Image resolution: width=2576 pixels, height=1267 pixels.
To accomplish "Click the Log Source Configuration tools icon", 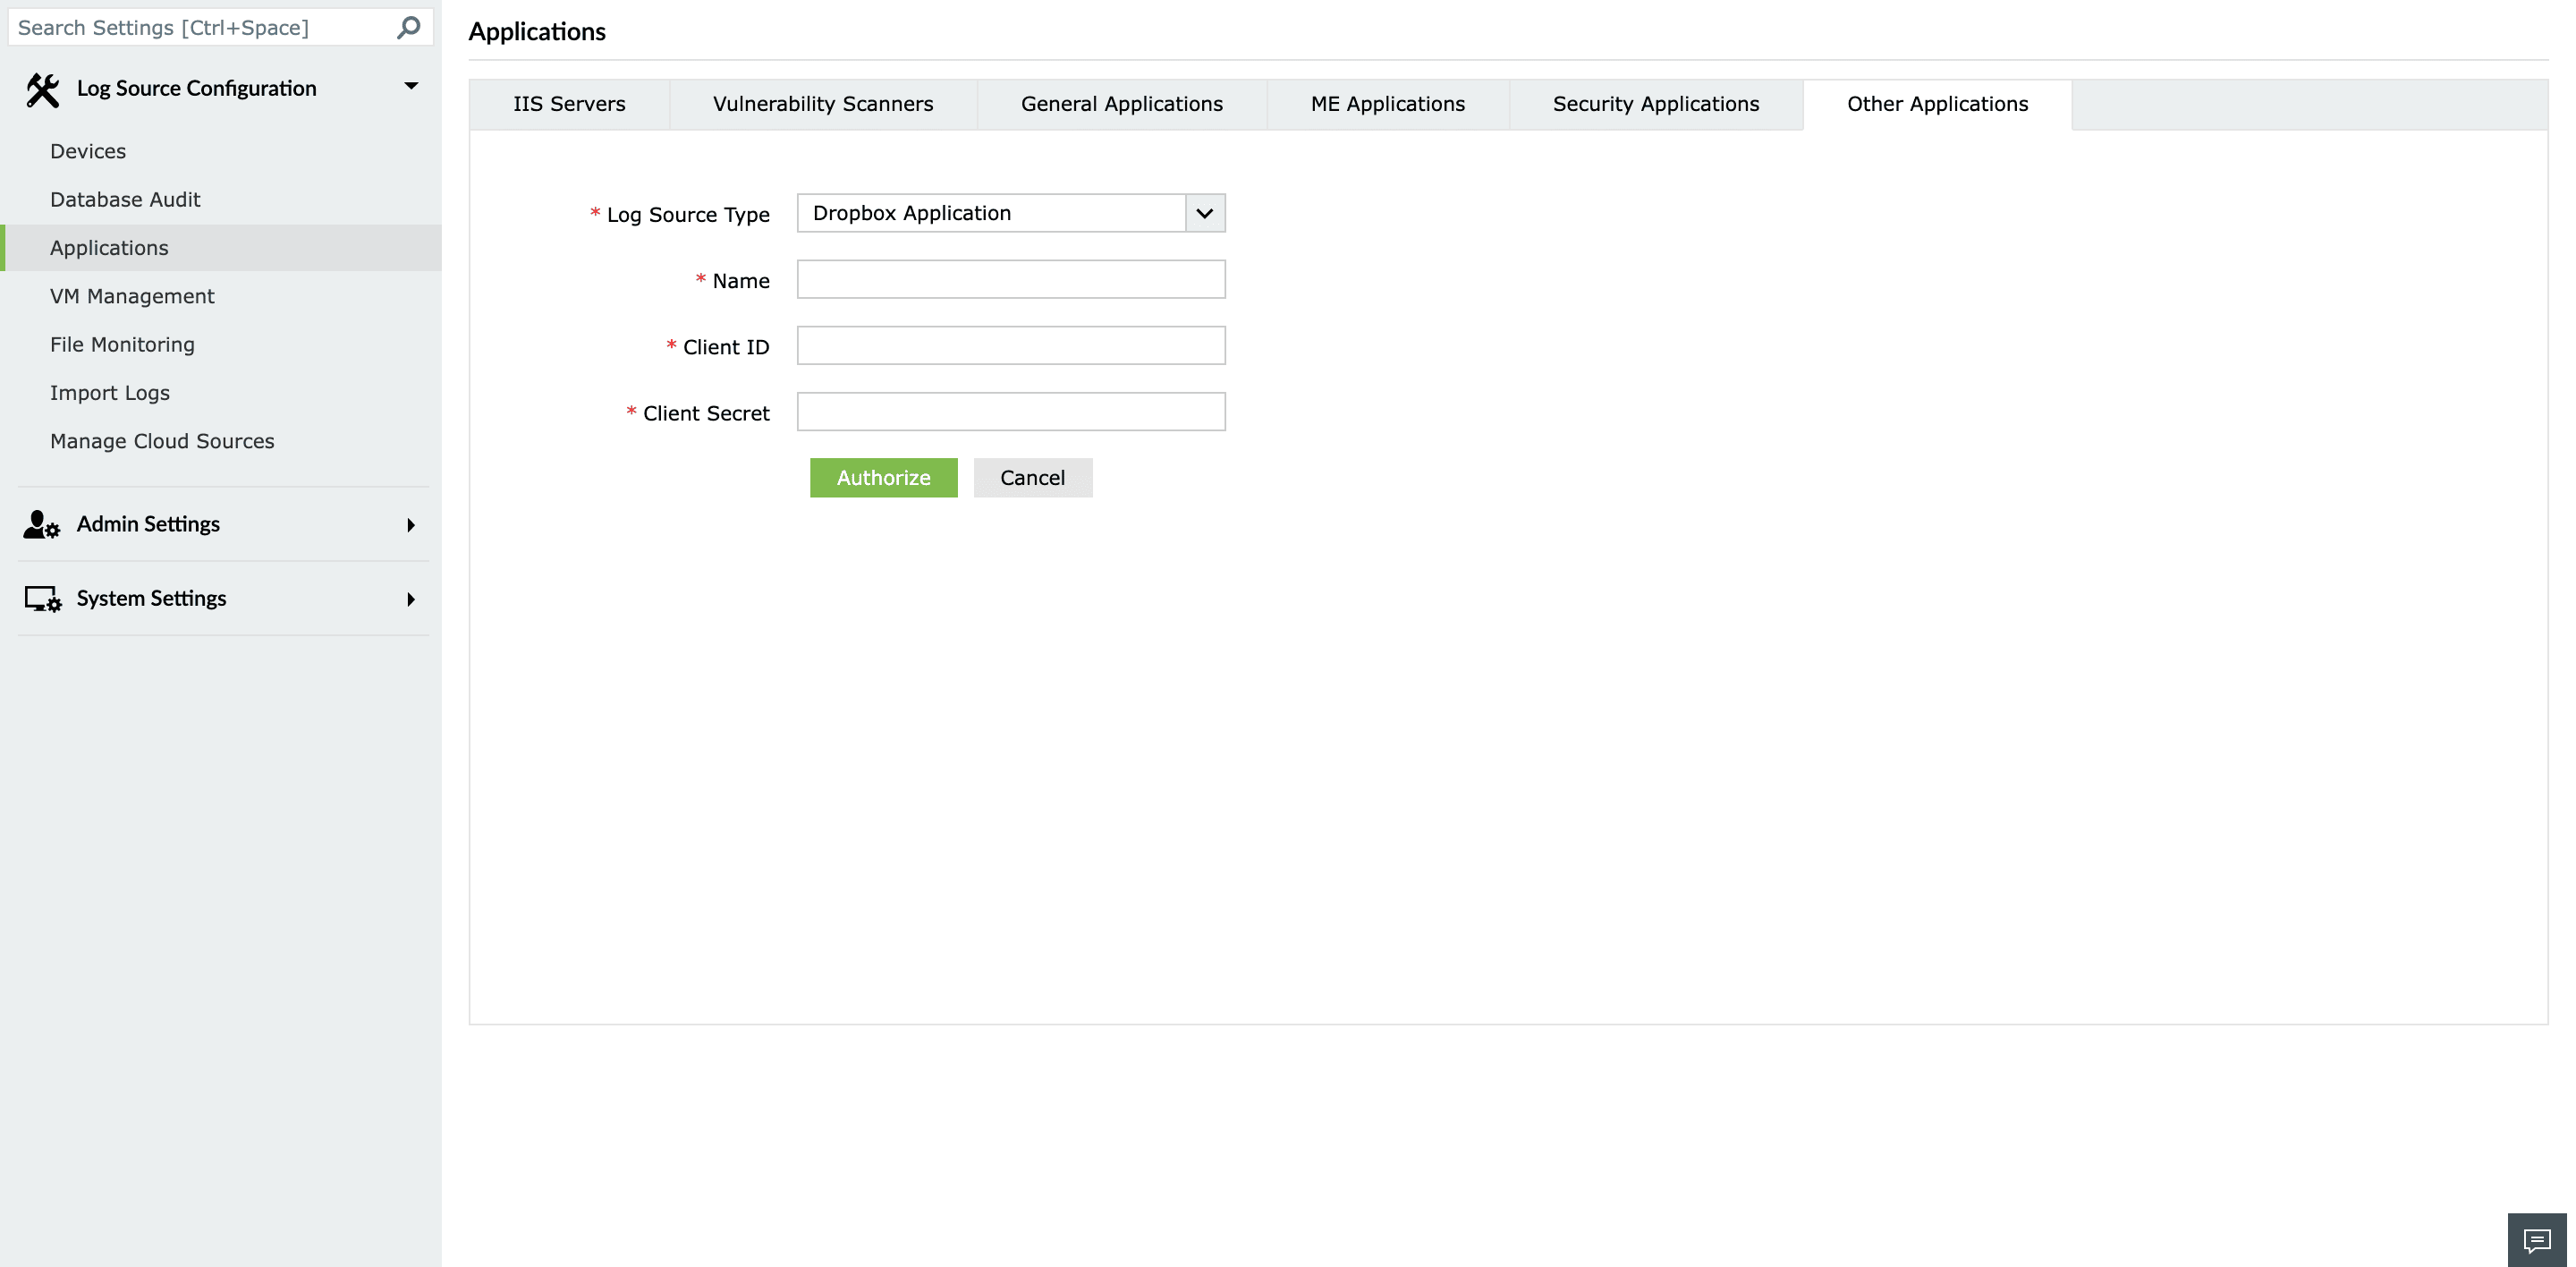I will (x=42, y=89).
